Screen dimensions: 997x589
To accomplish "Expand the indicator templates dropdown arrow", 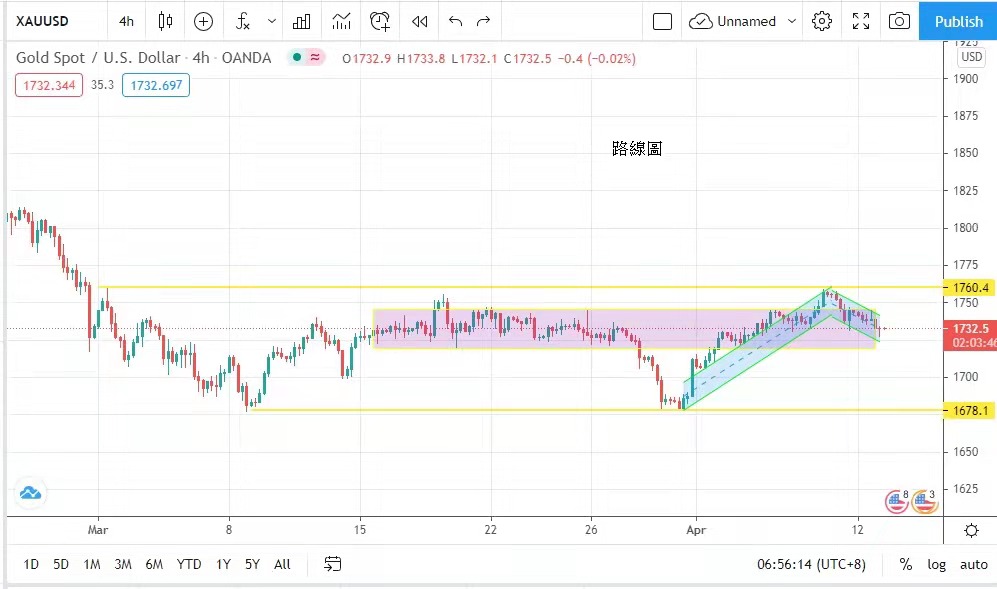I will click(272, 21).
